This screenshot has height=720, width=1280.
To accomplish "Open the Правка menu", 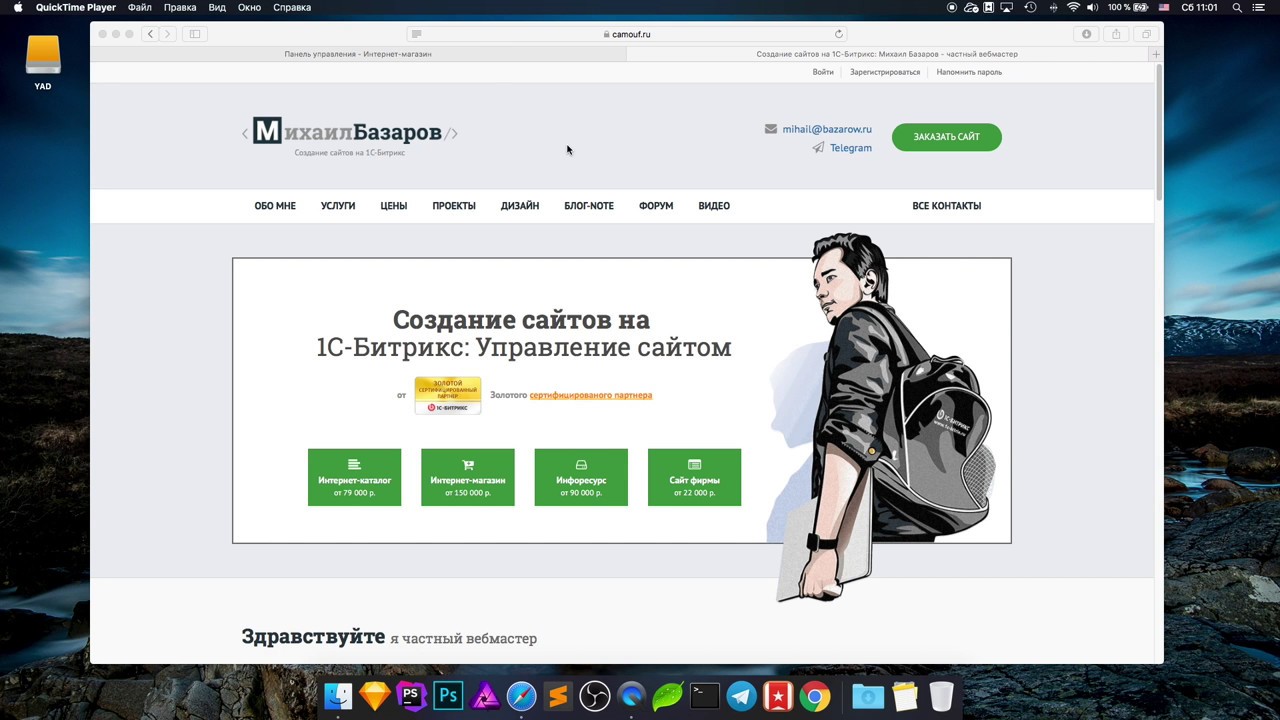I will (180, 7).
